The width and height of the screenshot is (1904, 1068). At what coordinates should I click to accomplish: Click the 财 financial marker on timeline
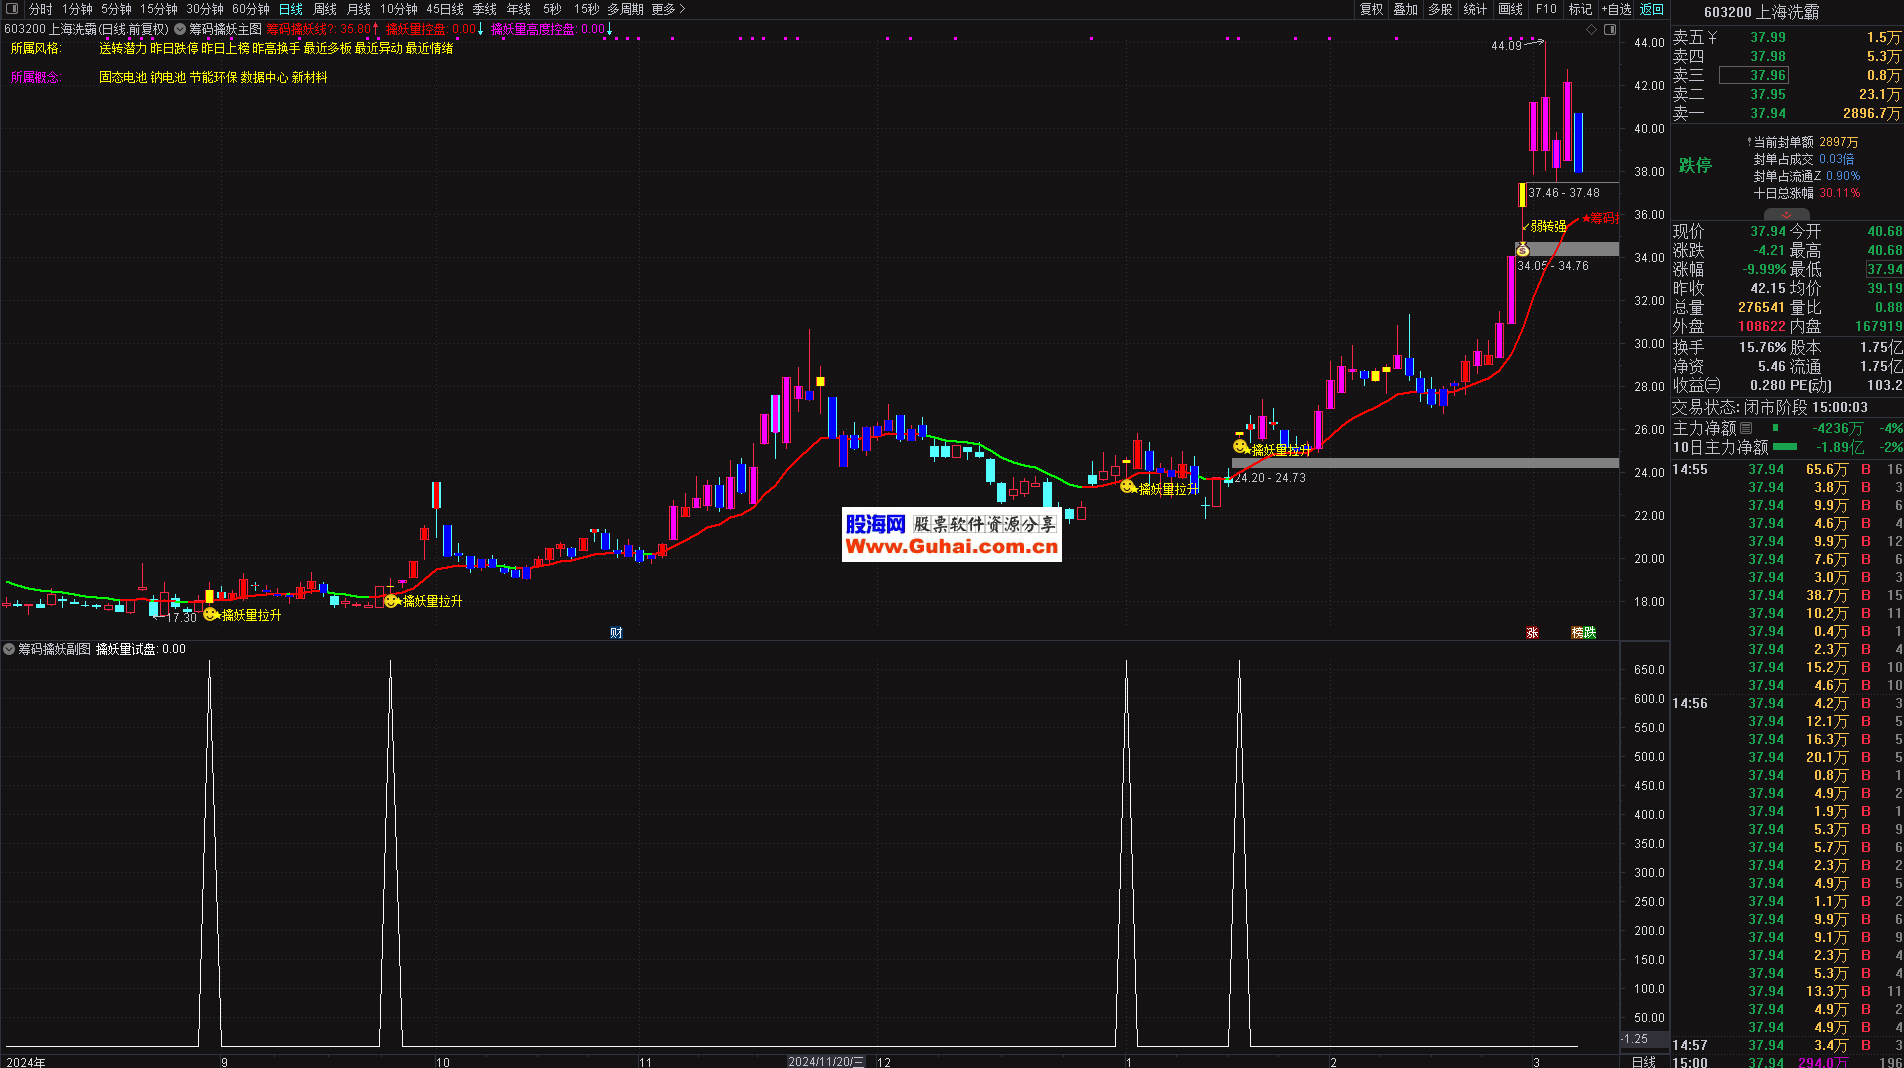coord(616,633)
